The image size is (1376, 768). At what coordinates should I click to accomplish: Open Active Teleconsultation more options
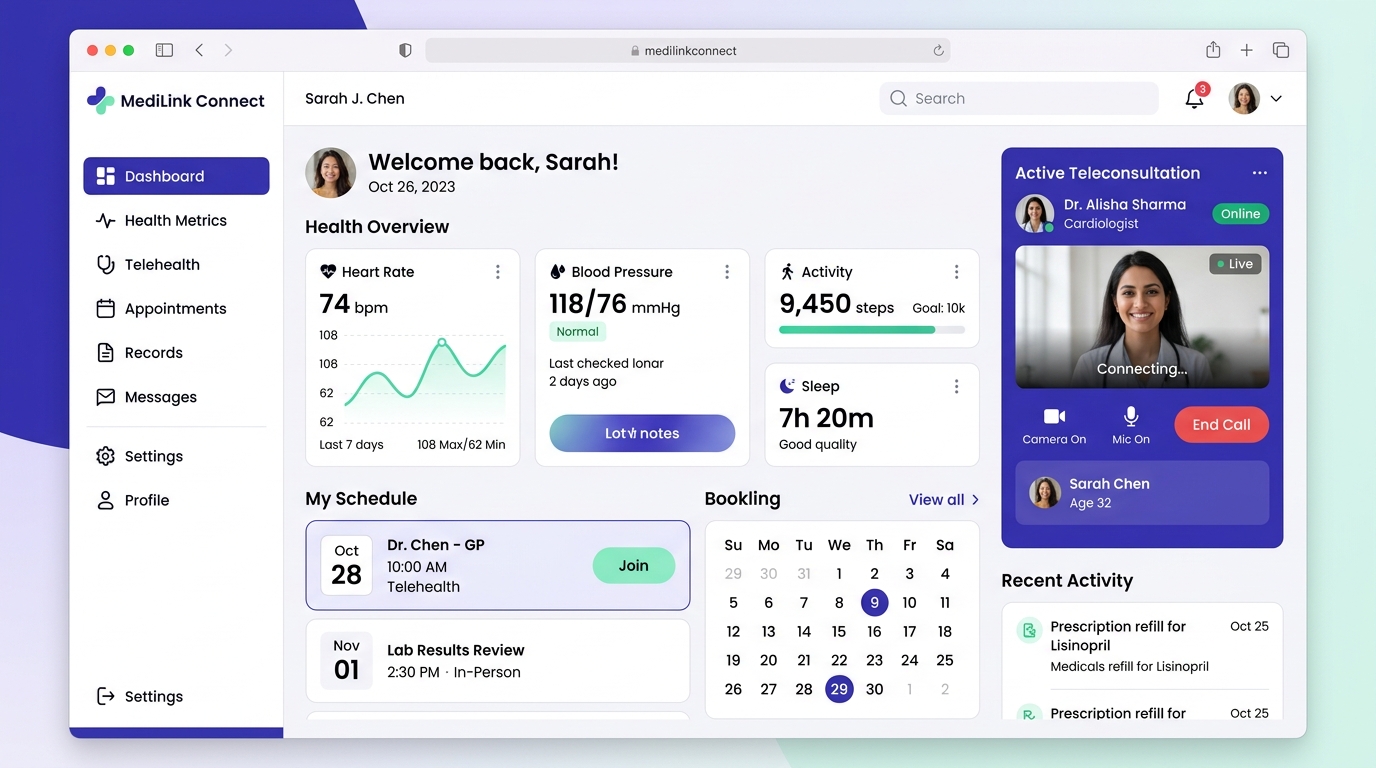[1260, 173]
